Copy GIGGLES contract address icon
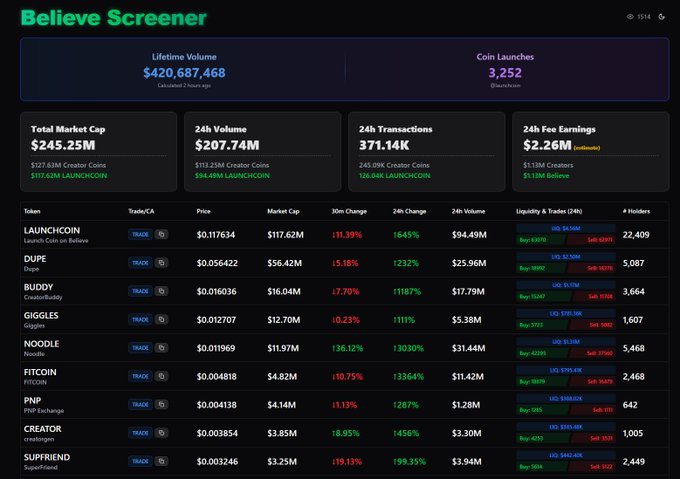This screenshot has height=479, width=680. [x=161, y=319]
